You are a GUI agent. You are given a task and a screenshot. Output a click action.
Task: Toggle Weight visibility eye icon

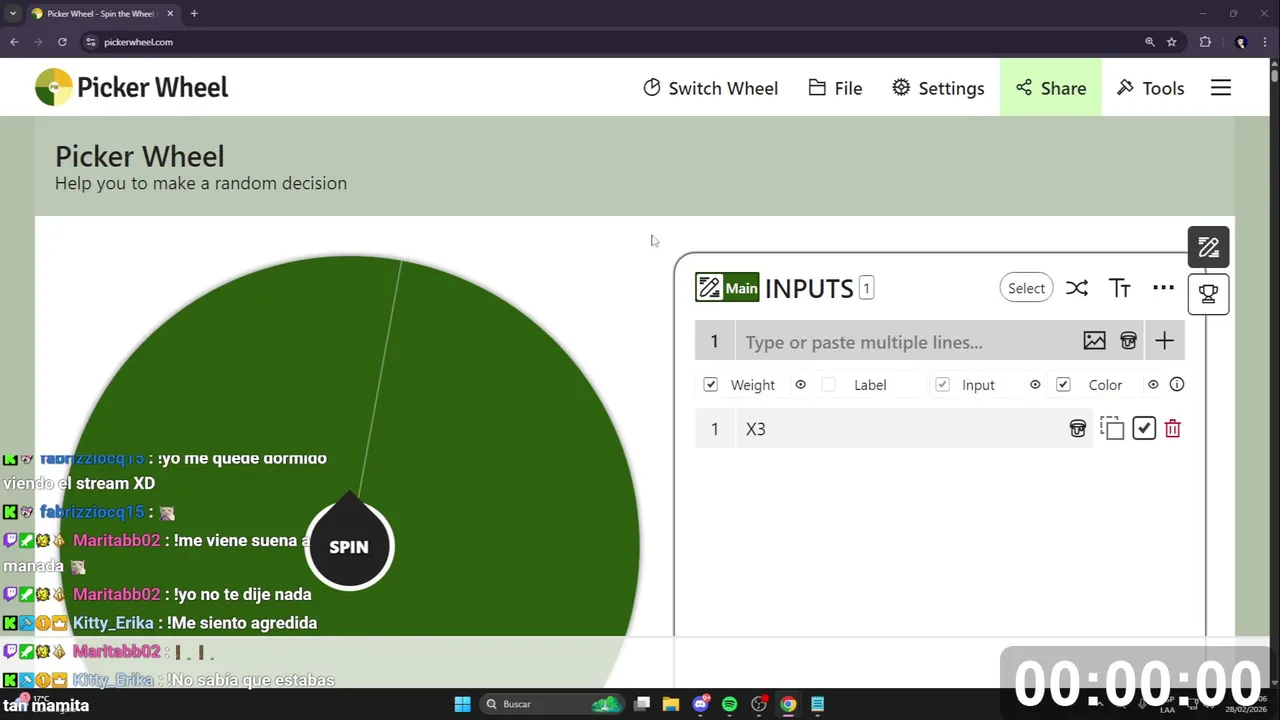800,384
